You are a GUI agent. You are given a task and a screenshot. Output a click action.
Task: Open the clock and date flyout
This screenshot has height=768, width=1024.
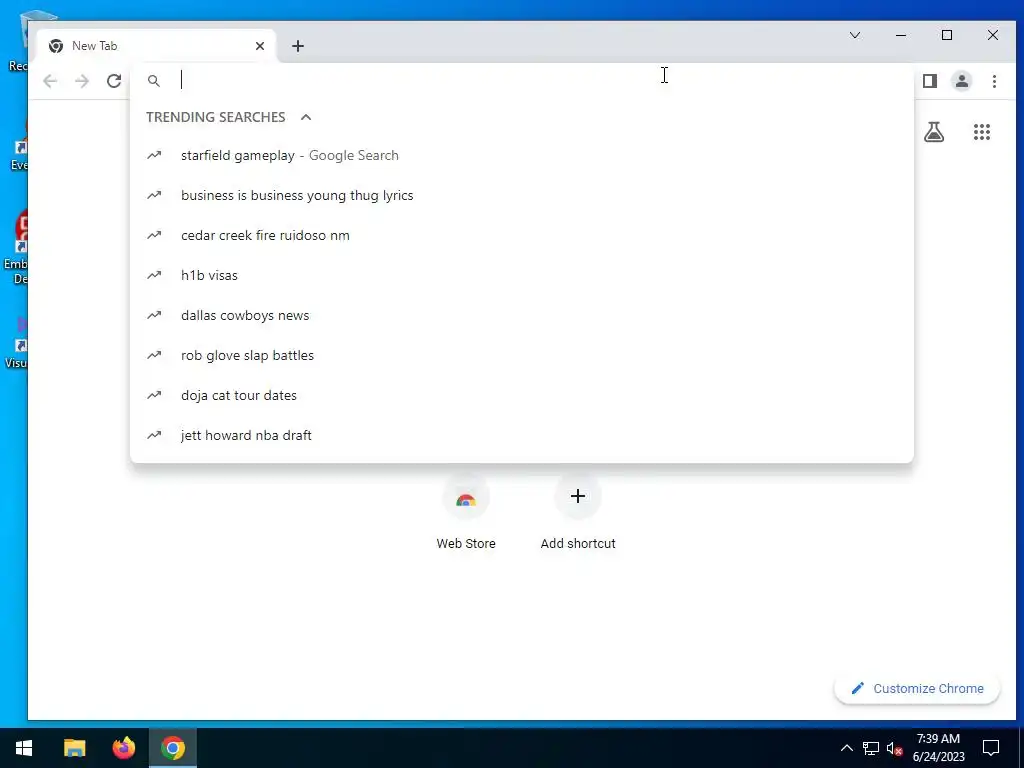coord(938,748)
